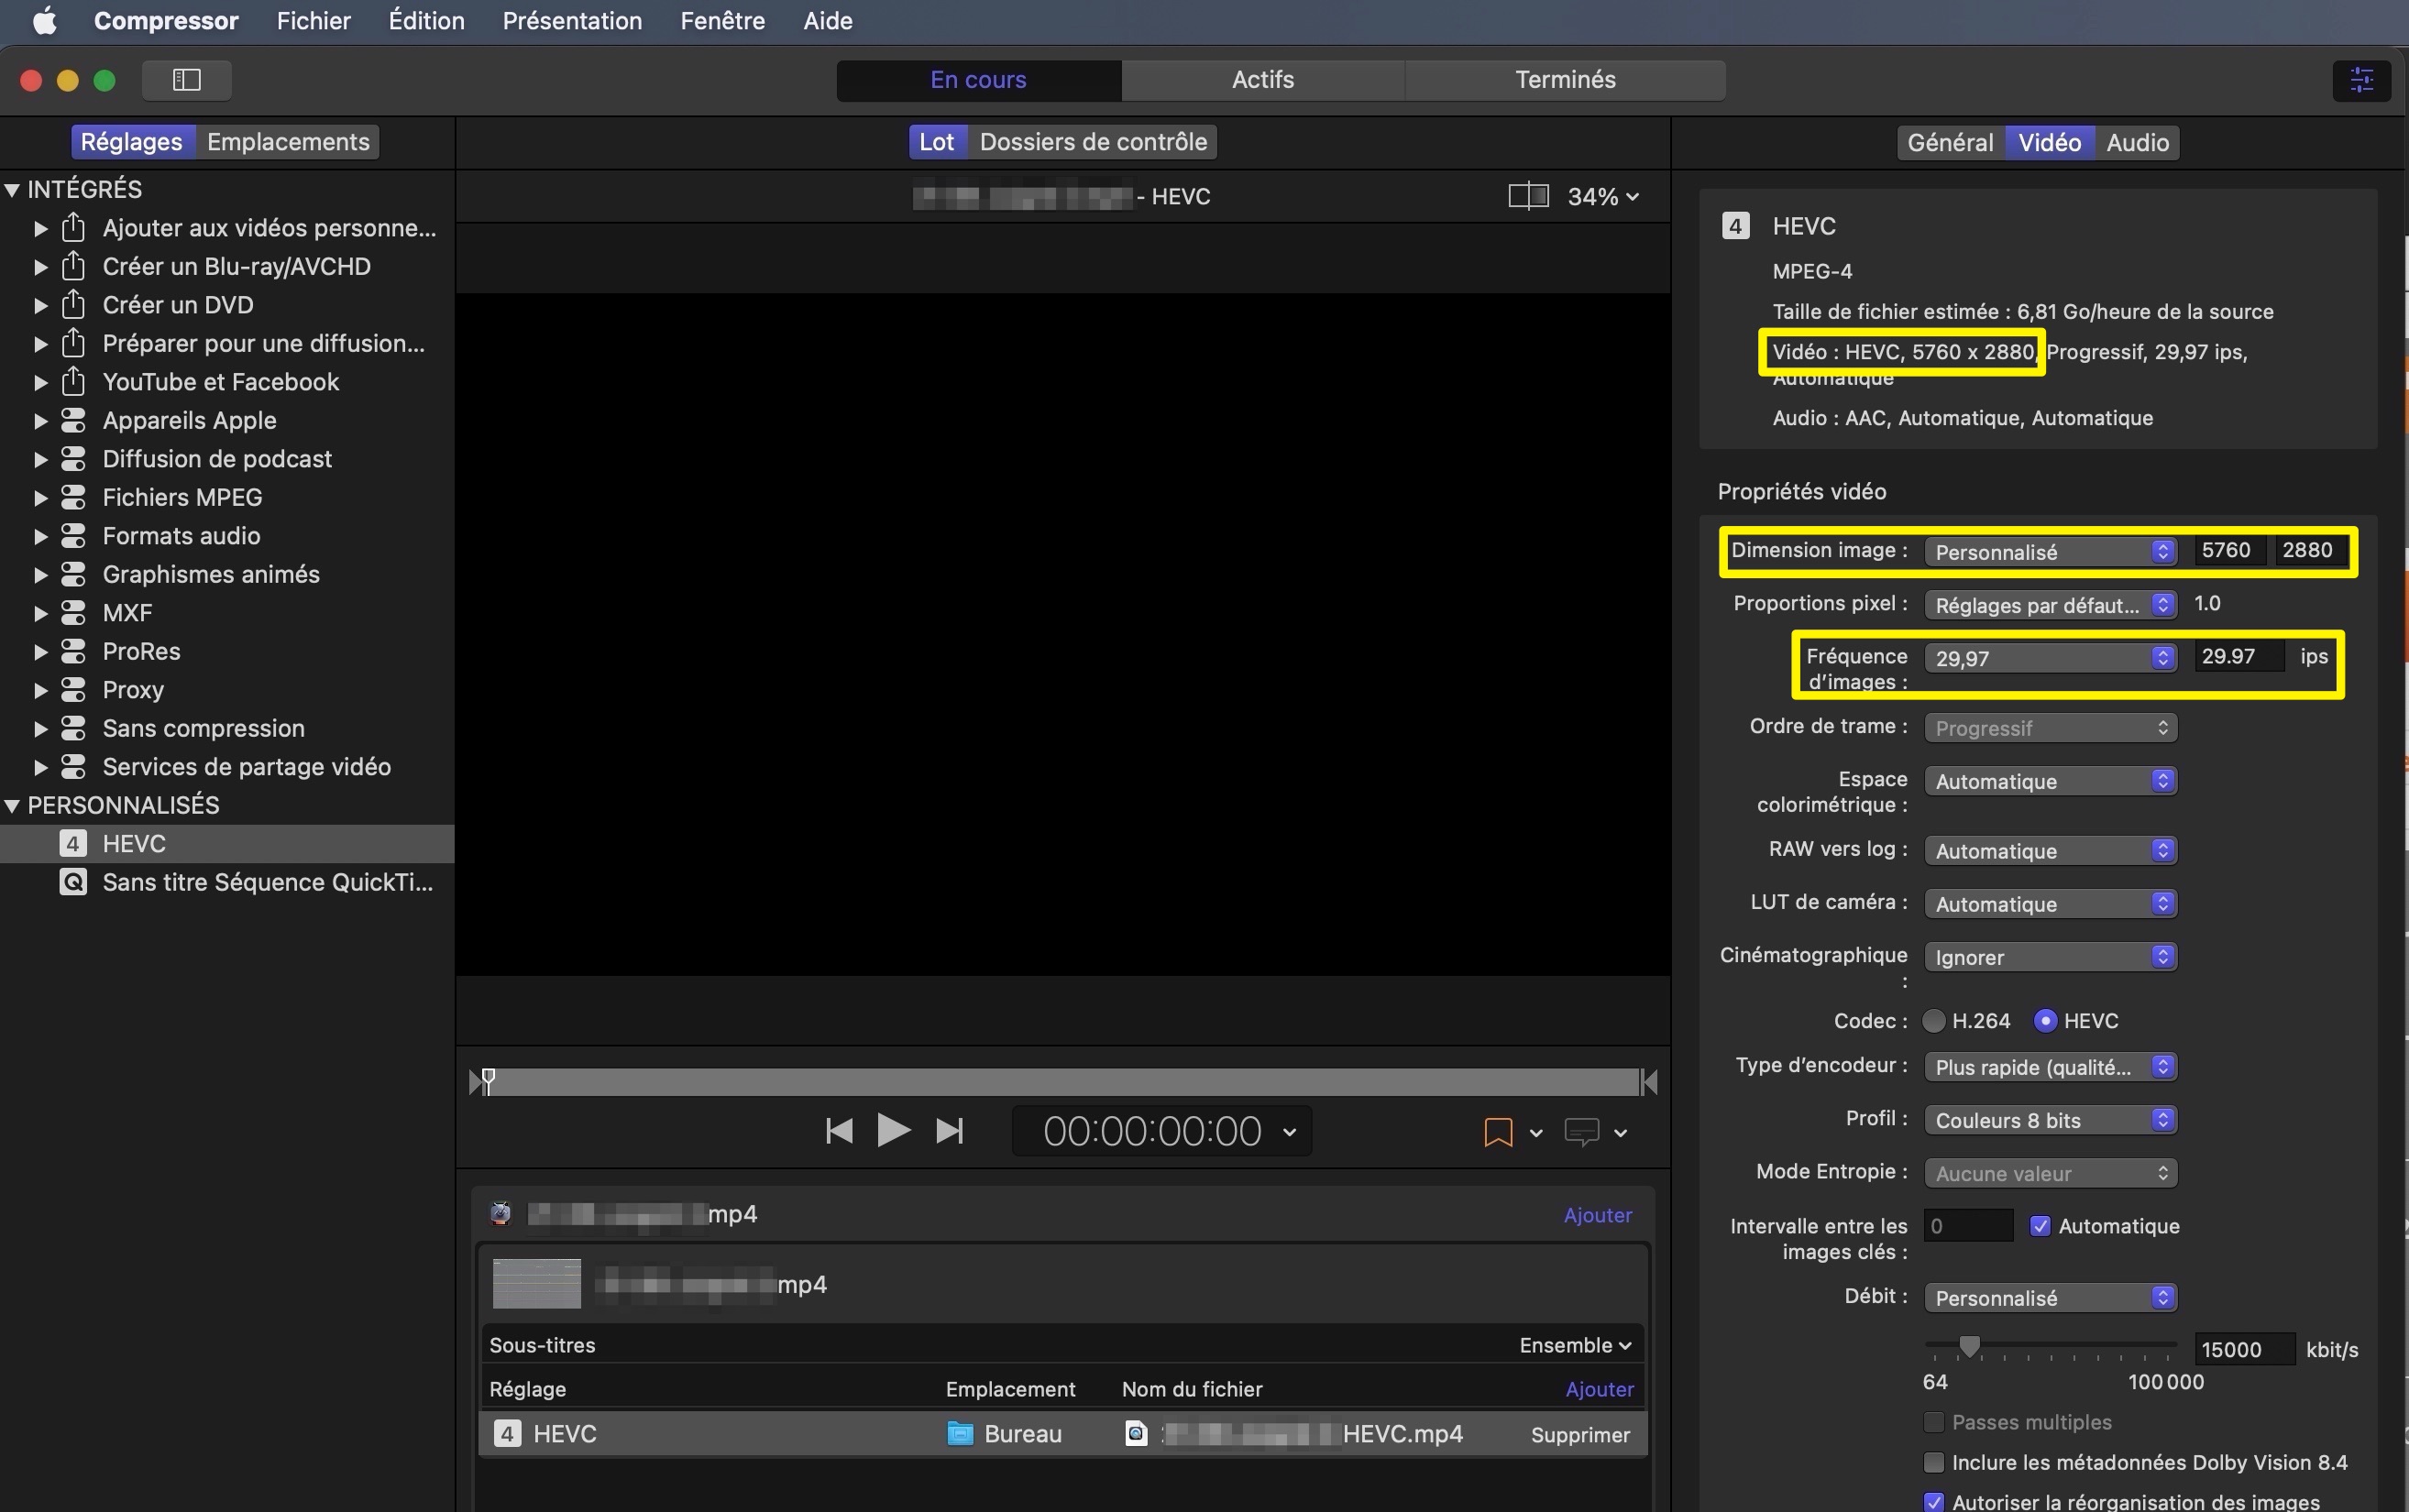
Task: Click the caption bubble icon in the viewer
Action: coord(1581,1132)
